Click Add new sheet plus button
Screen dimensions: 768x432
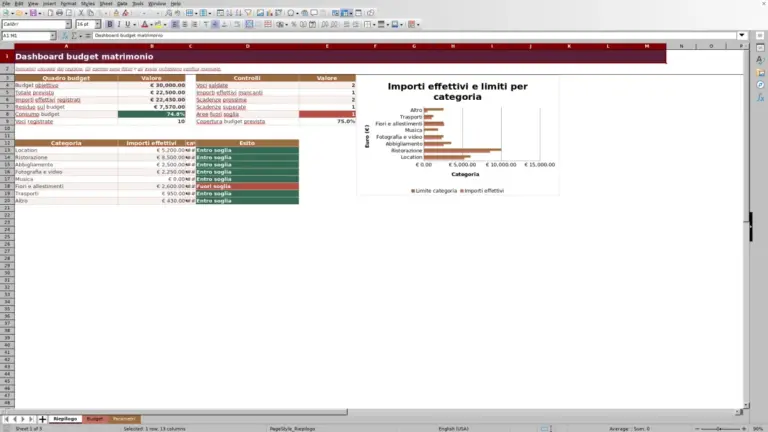(x=42, y=419)
